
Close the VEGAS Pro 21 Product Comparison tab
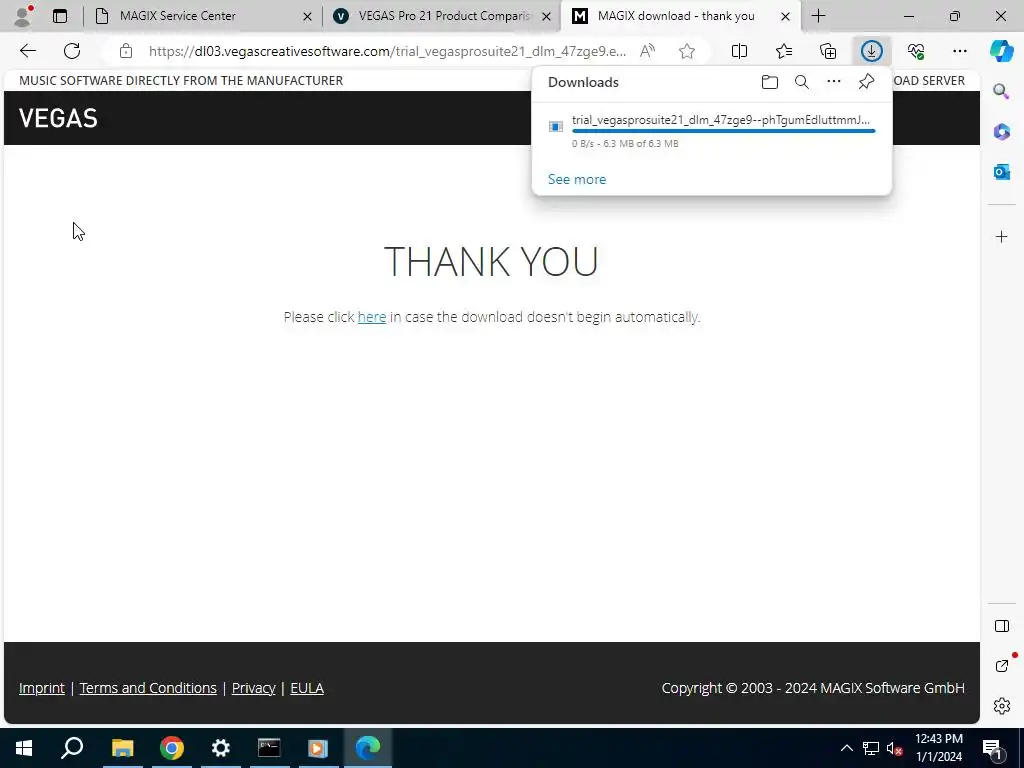click(546, 16)
